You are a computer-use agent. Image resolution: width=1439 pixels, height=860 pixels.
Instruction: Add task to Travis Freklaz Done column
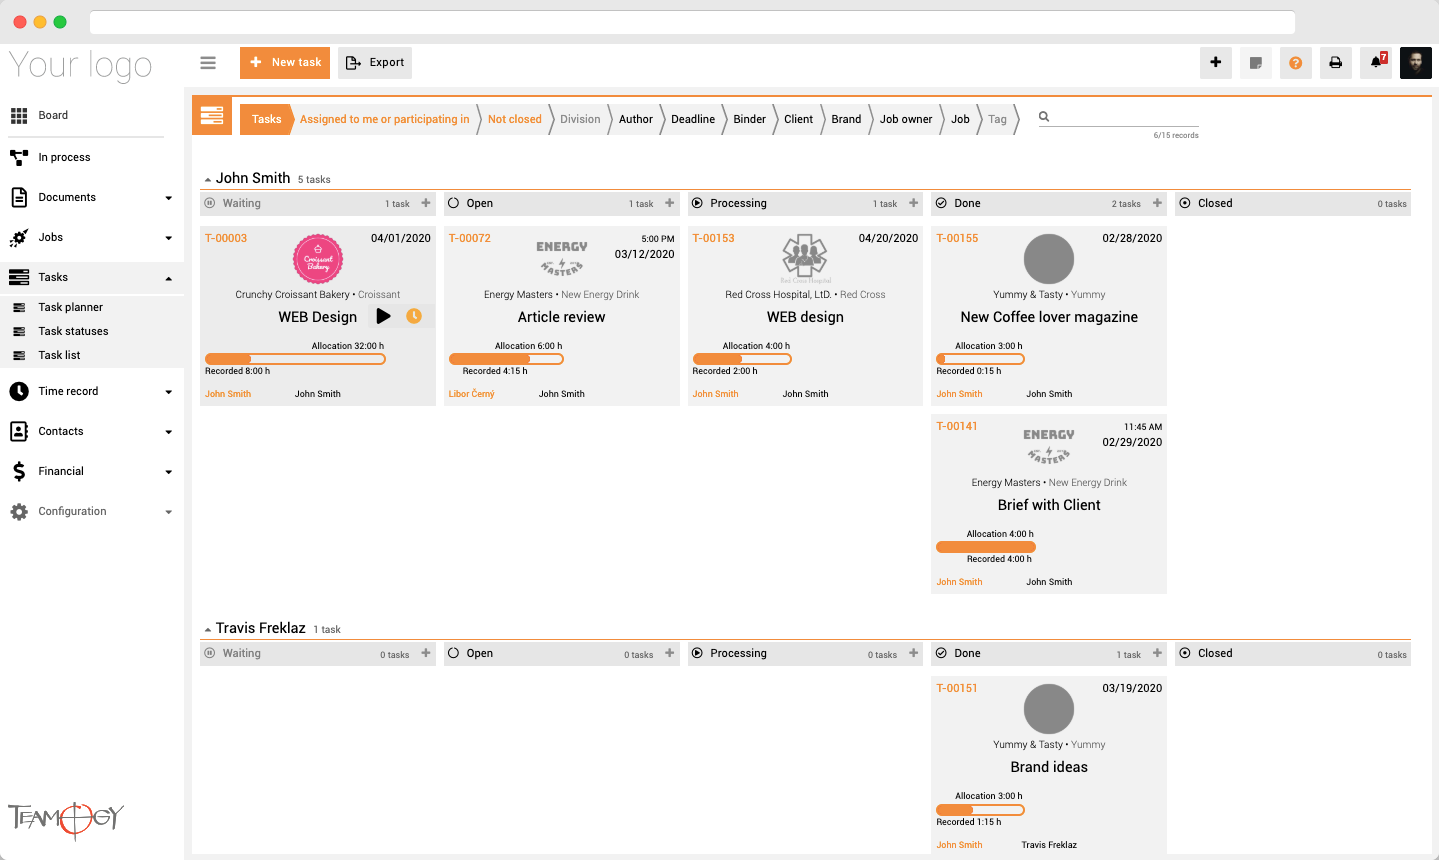1158,653
